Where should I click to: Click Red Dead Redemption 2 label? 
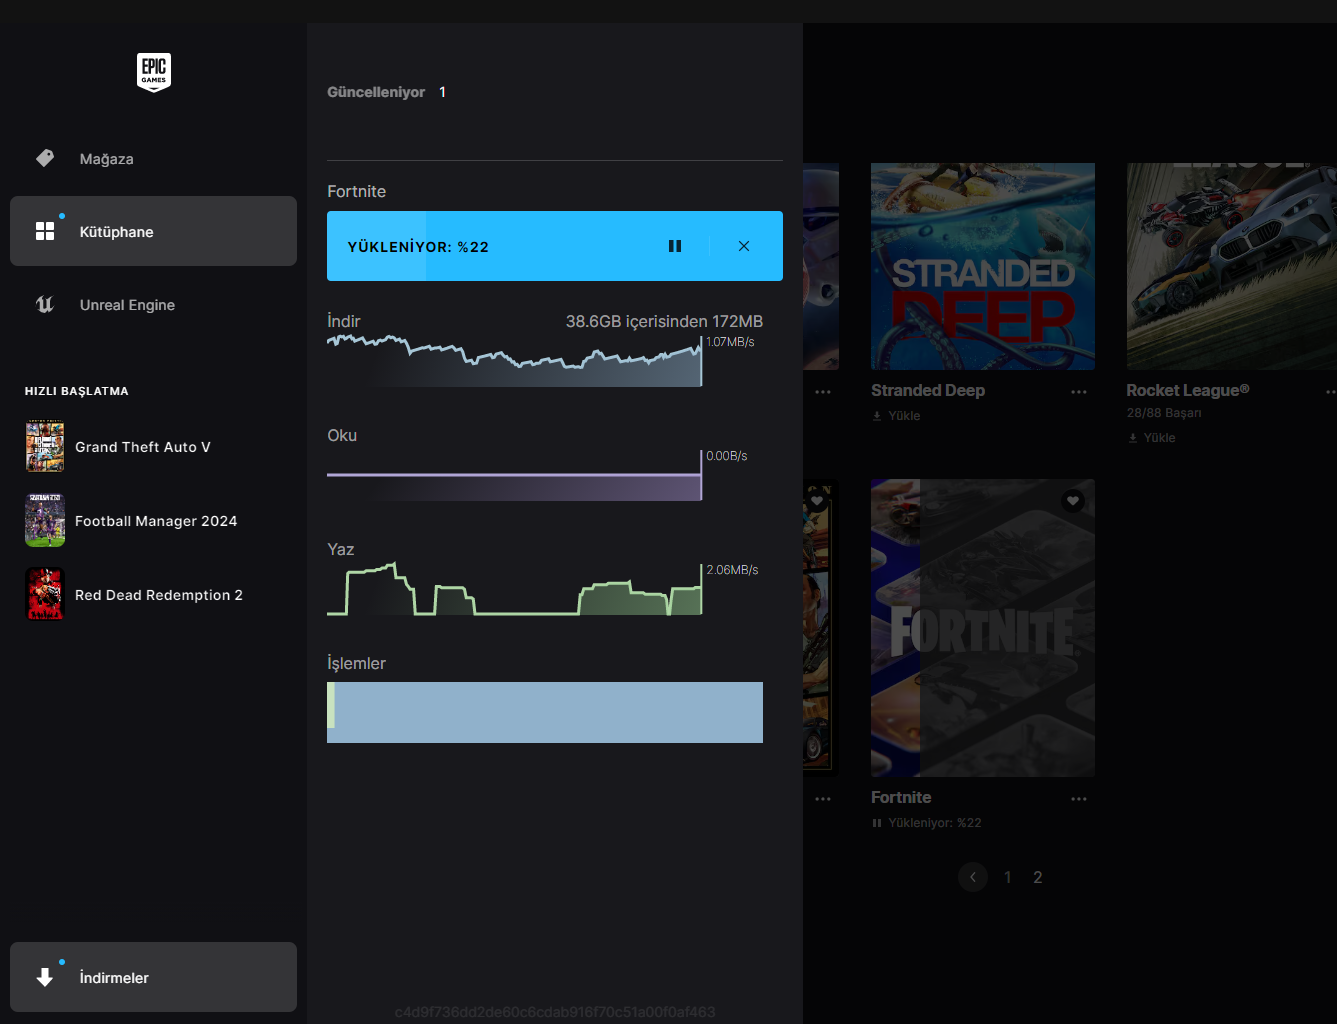(x=159, y=595)
